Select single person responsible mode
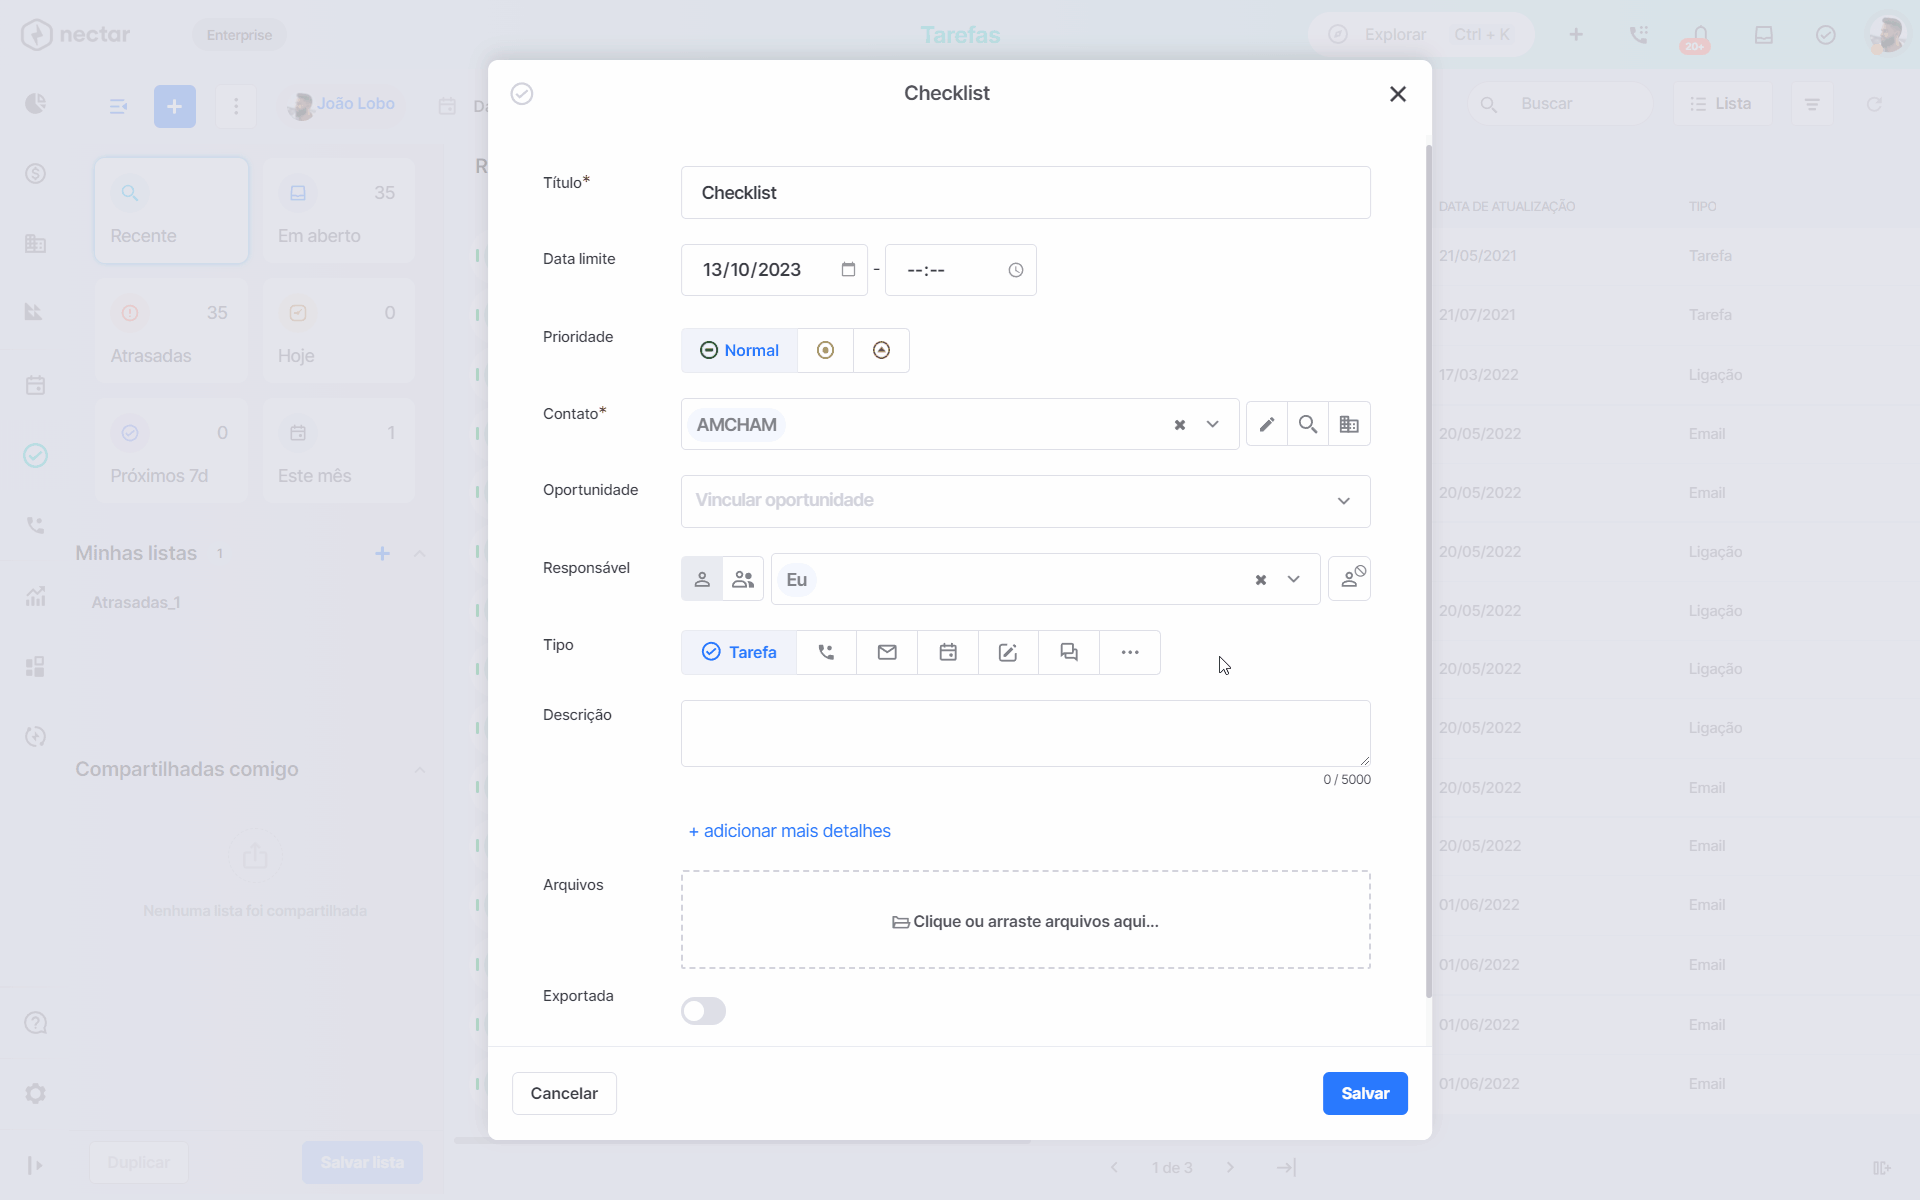Screen dimensions: 1920x1200 pos(702,579)
